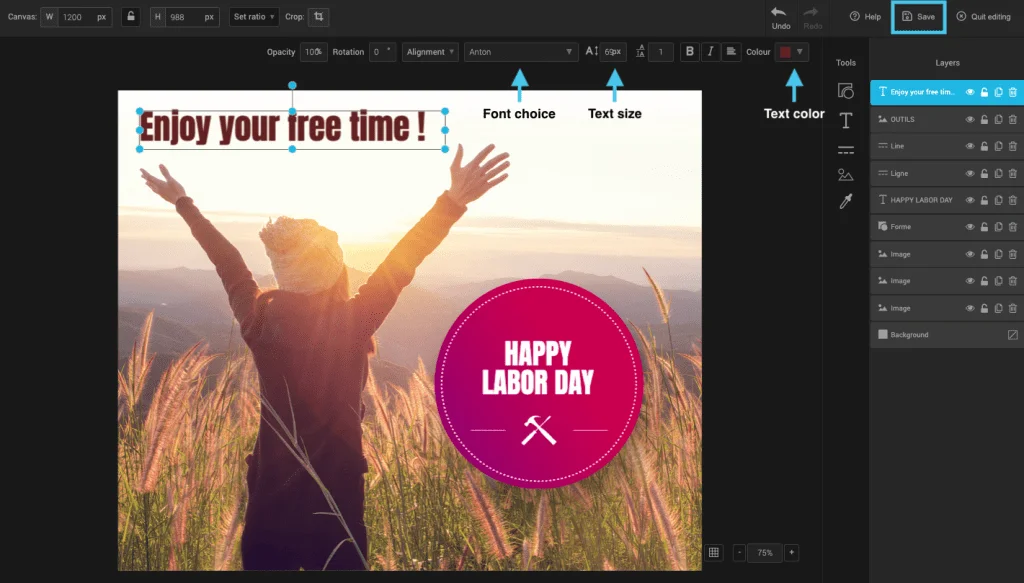Screen dimensions: 1024x583
Task: Click the 75% zoom level display
Action: pos(765,552)
